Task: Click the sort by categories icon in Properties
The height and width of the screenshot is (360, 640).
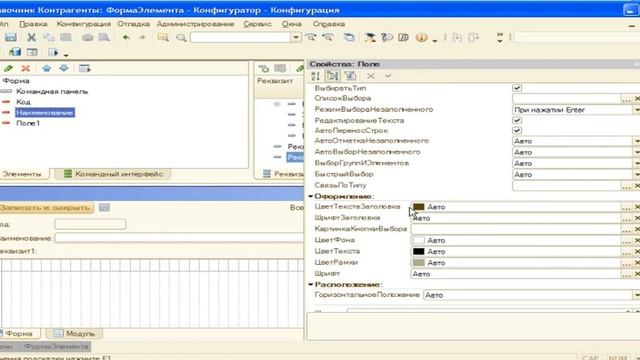Action: point(332,76)
